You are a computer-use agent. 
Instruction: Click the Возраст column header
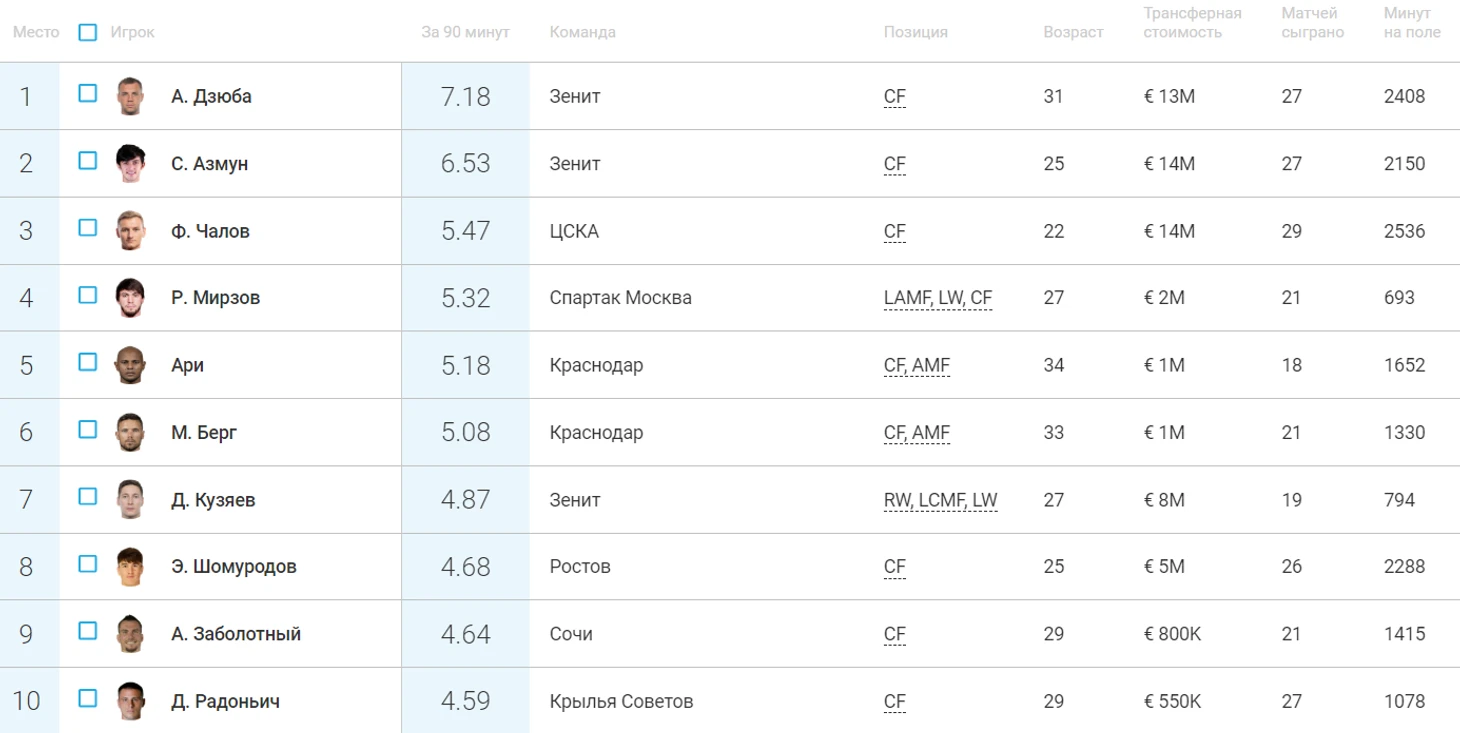(x=1073, y=32)
